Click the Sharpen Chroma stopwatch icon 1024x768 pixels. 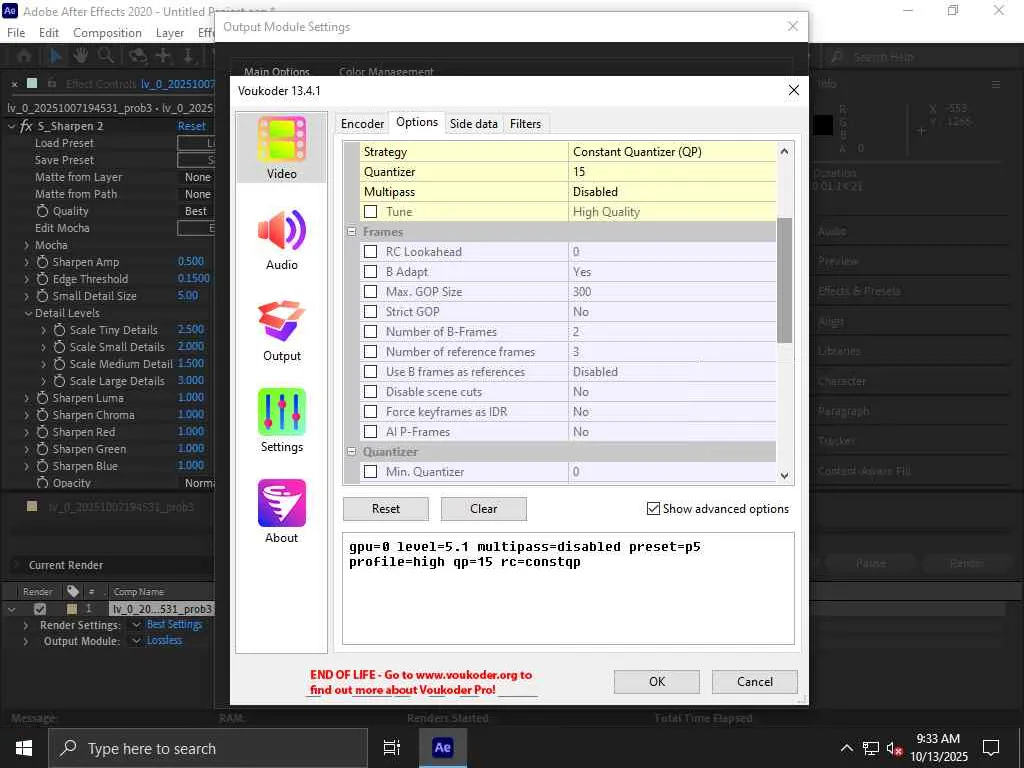click(42, 415)
